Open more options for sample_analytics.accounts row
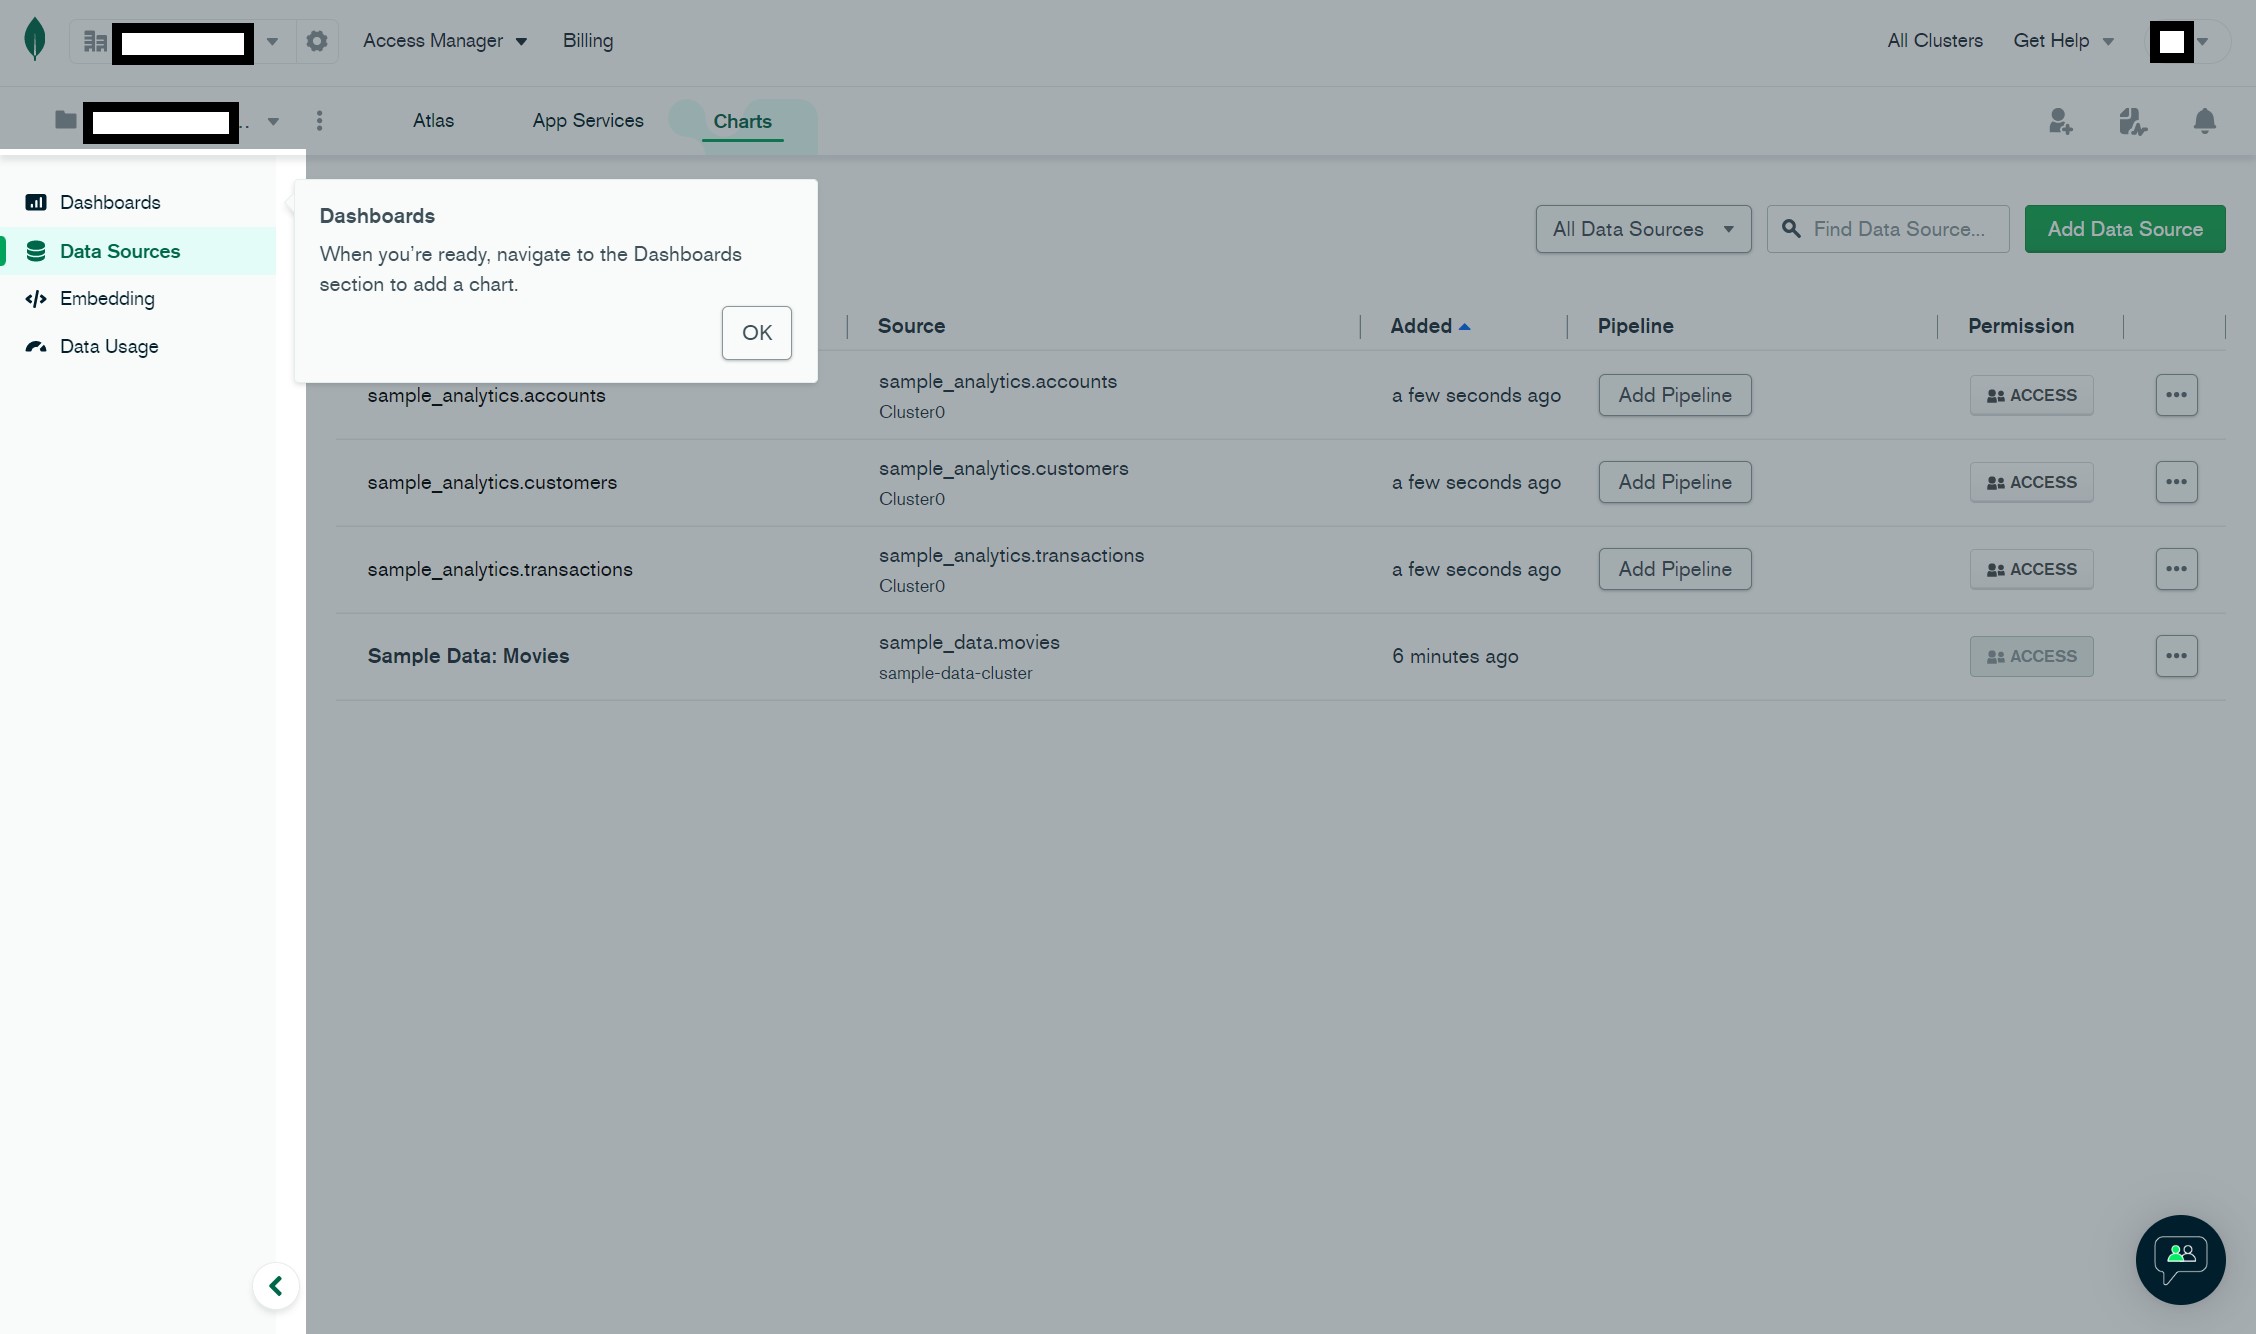 pyautogui.click(x=2176, y=395)
